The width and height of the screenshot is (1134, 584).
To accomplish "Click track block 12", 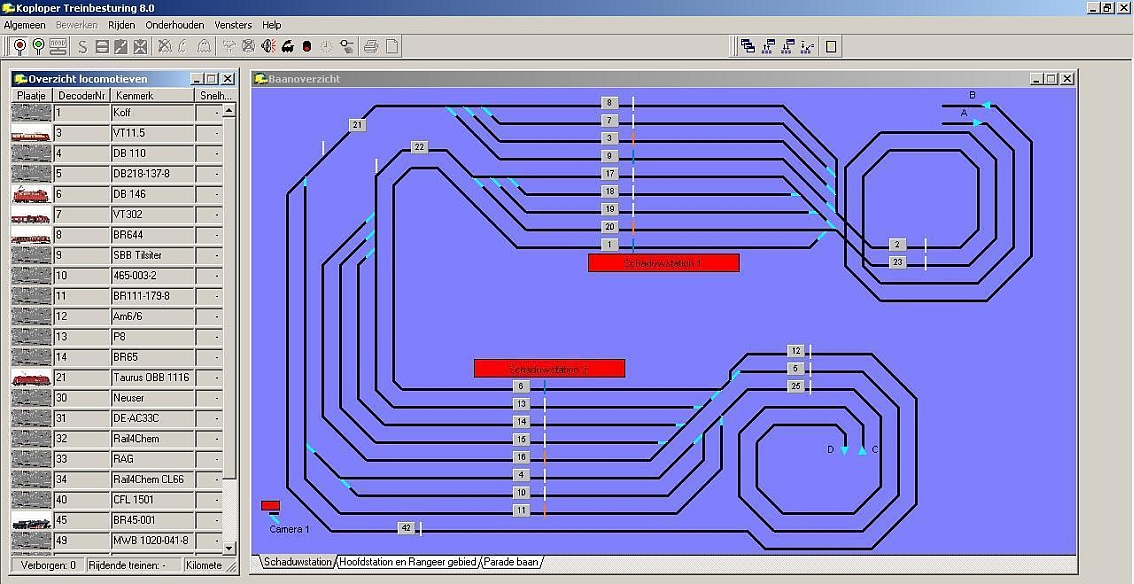I will [796, 351].
